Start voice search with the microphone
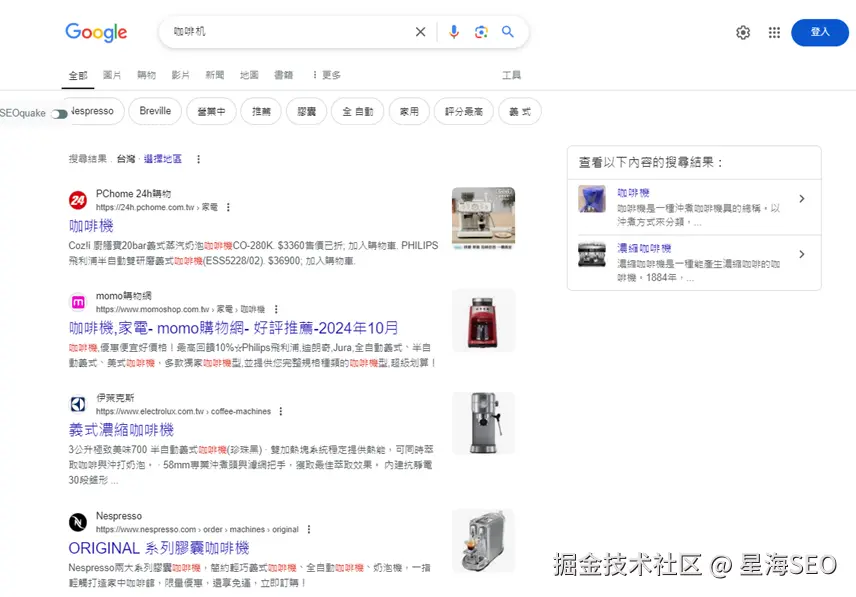The width and height of the screenshot is (856, 597). click(454, 32)
